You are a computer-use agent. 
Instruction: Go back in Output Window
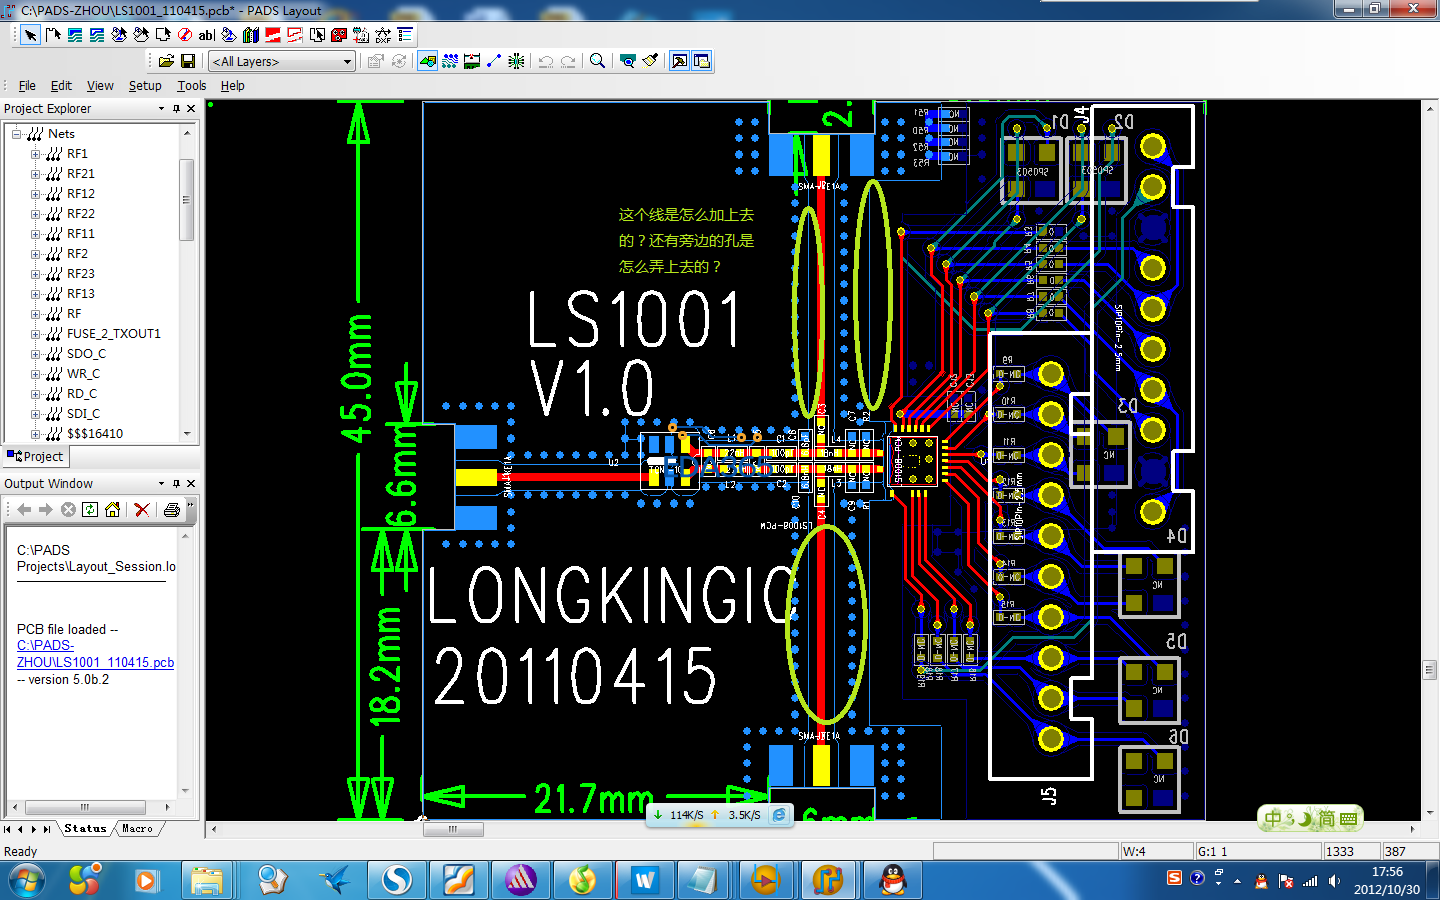click(24, 510)
